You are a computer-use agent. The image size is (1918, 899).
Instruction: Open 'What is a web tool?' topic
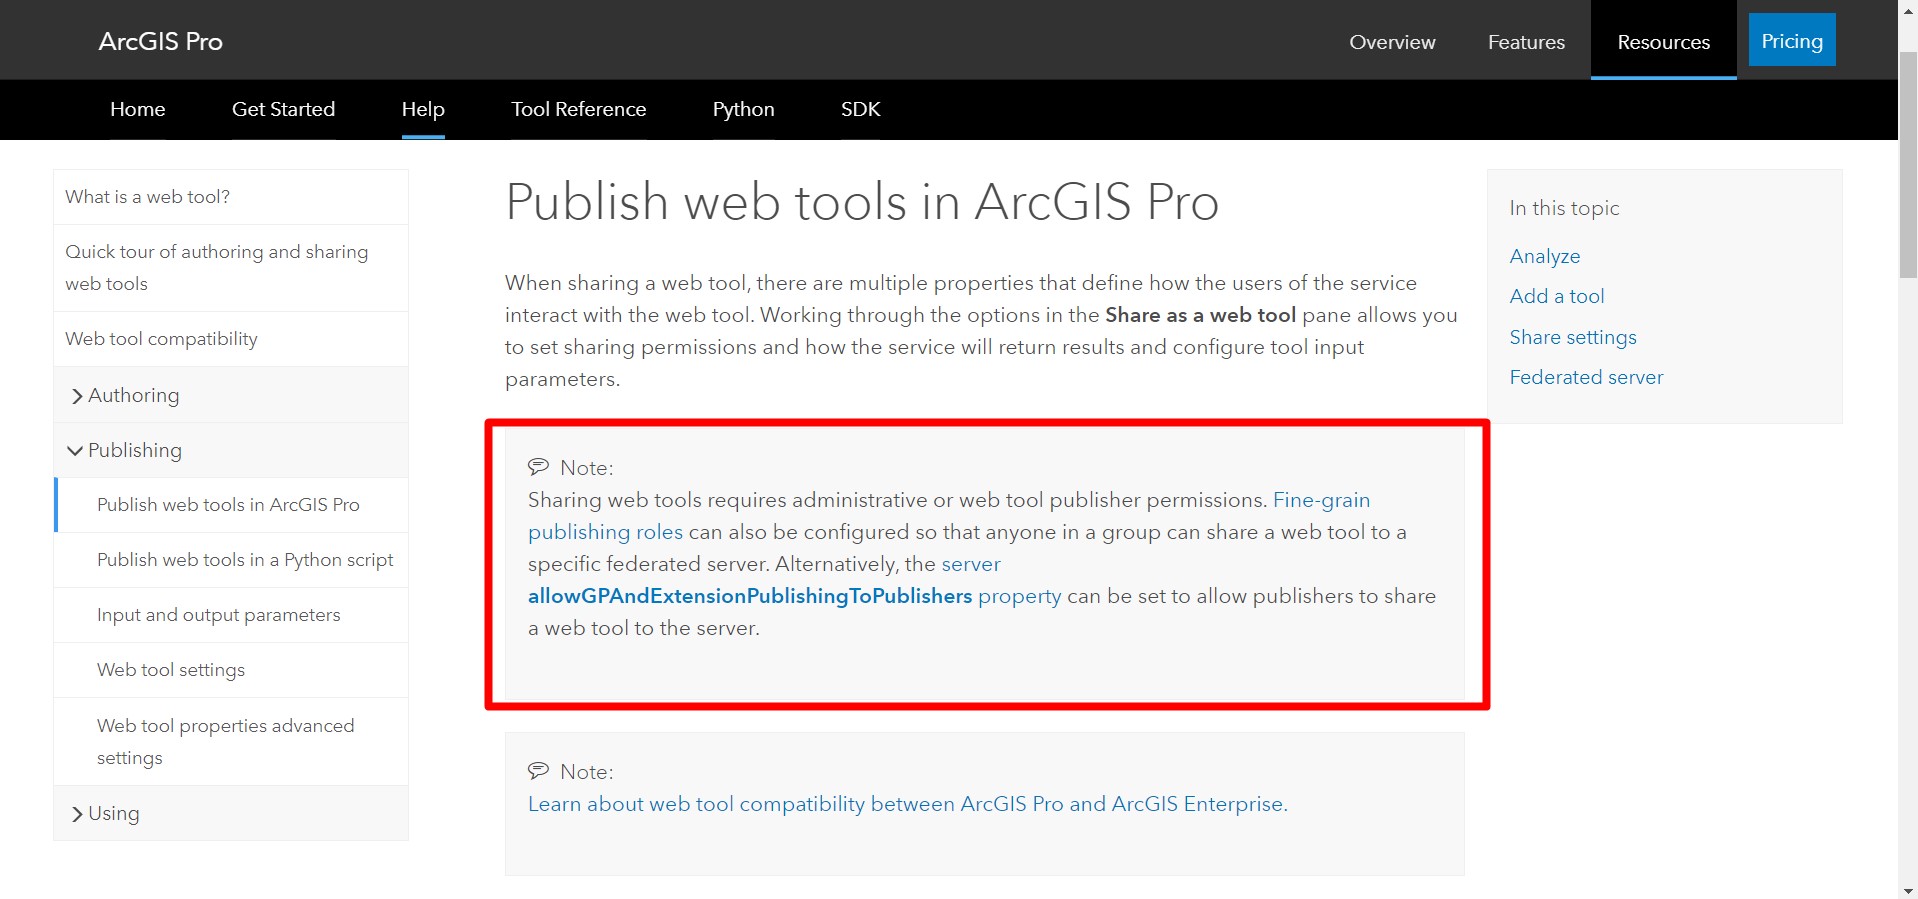231,197
